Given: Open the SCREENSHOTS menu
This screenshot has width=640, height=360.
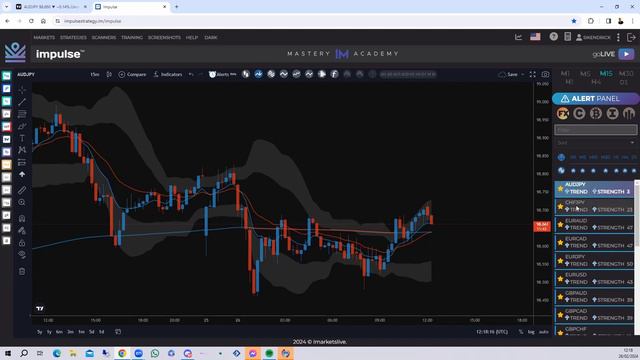Looking at the screenshot, I should 164,38.
